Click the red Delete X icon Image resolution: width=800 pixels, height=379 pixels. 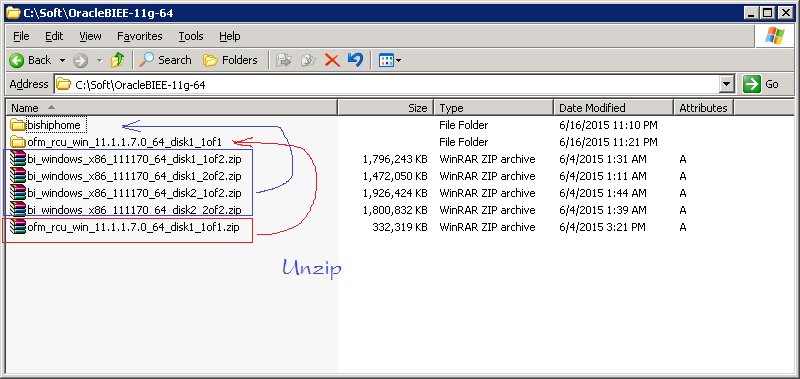click(332, 60)
